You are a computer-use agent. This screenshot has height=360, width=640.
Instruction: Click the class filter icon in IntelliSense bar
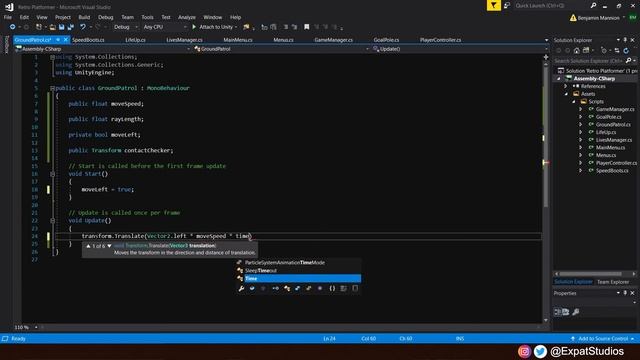(x=287, y=288)
